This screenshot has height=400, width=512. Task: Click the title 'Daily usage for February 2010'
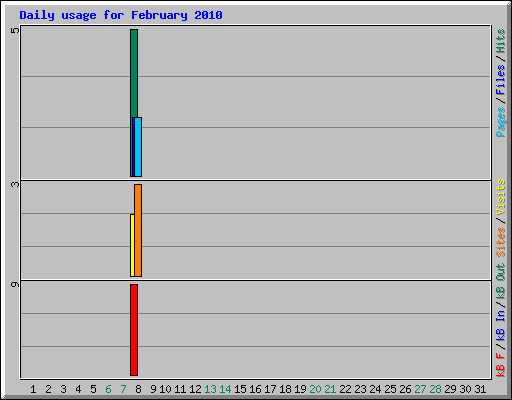[x=121, y=15]
